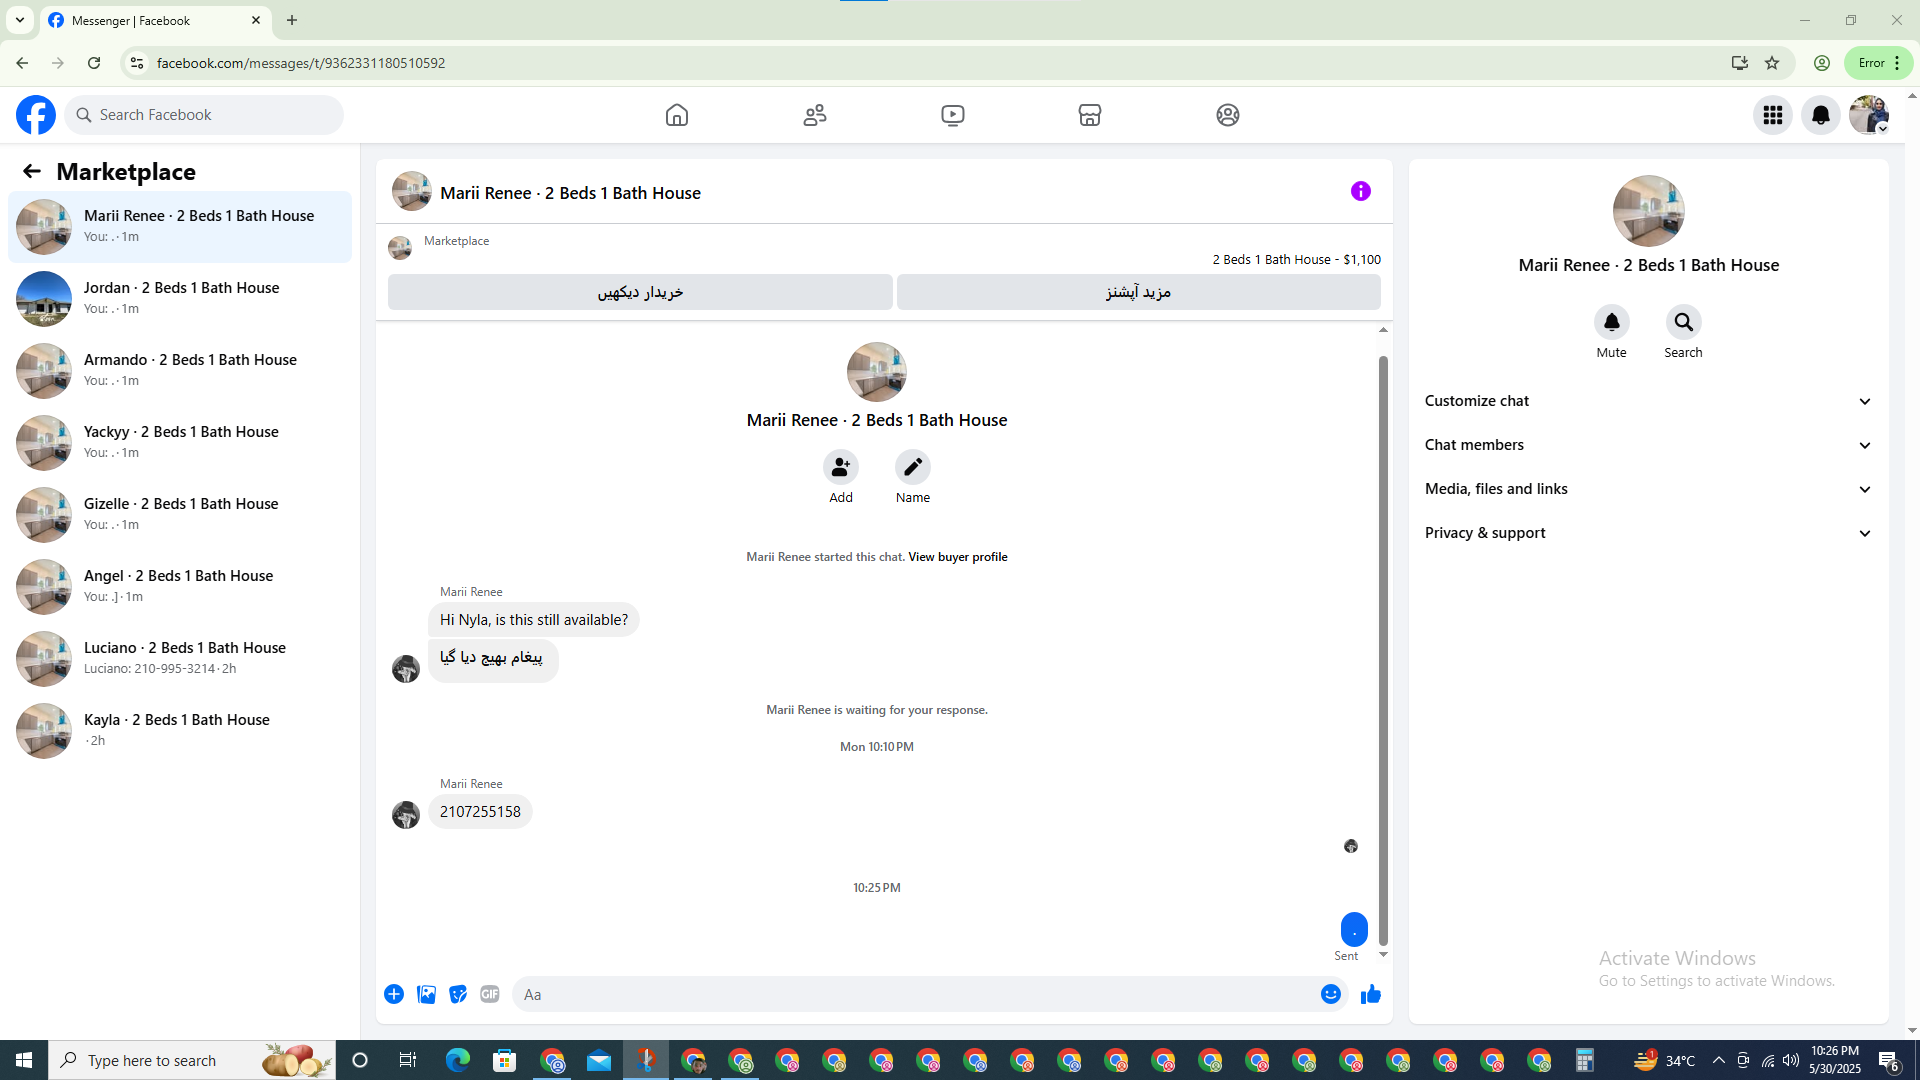Screen dimensions: 1920x1080
Task: Open the Armando conversation
Action: coord(180,371)
